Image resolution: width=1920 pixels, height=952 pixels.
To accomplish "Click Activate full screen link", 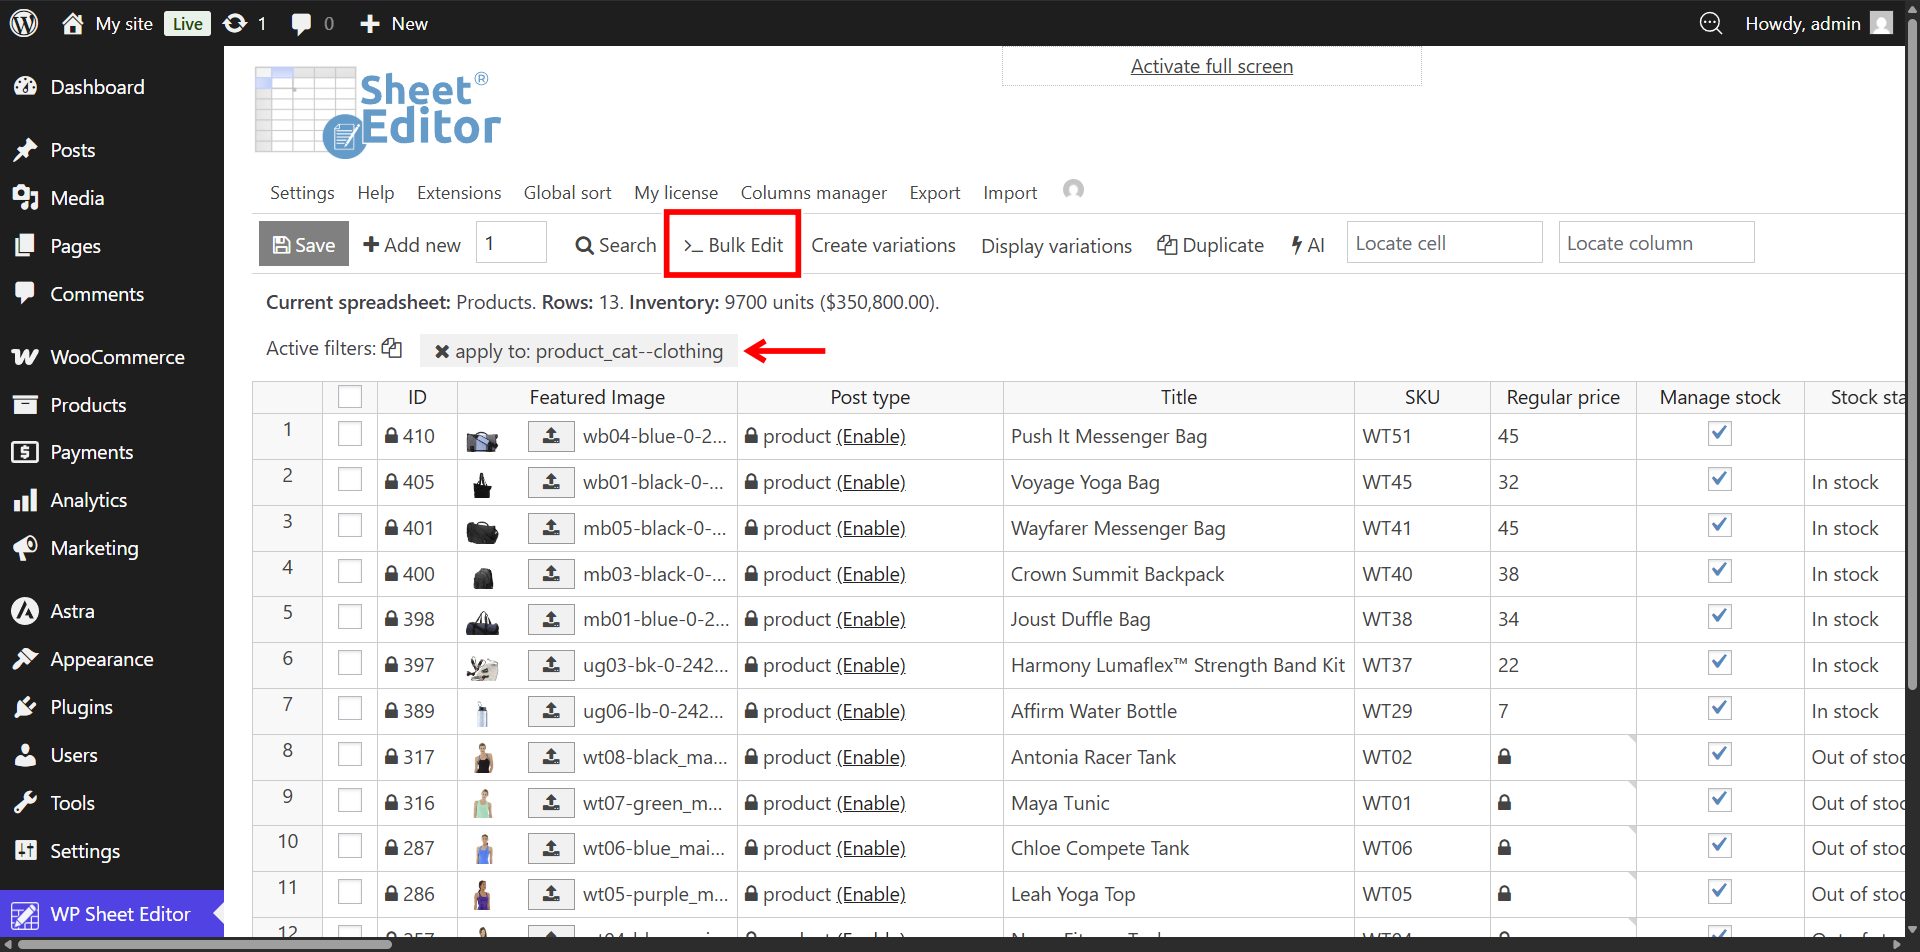I will tap(1212, 66).
